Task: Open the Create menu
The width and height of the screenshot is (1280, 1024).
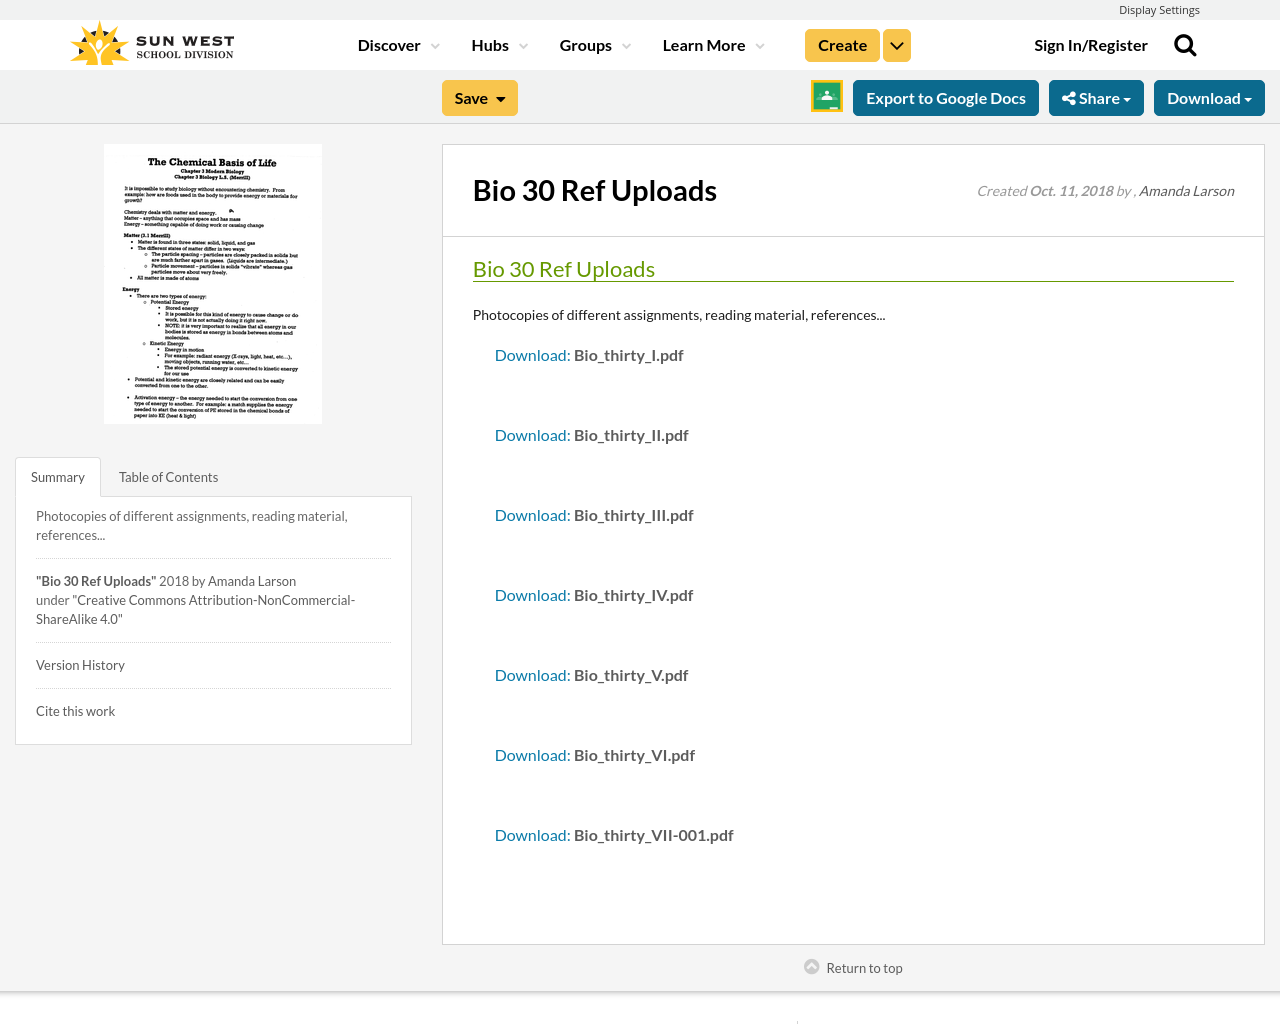Action: (x=840, y=44)
